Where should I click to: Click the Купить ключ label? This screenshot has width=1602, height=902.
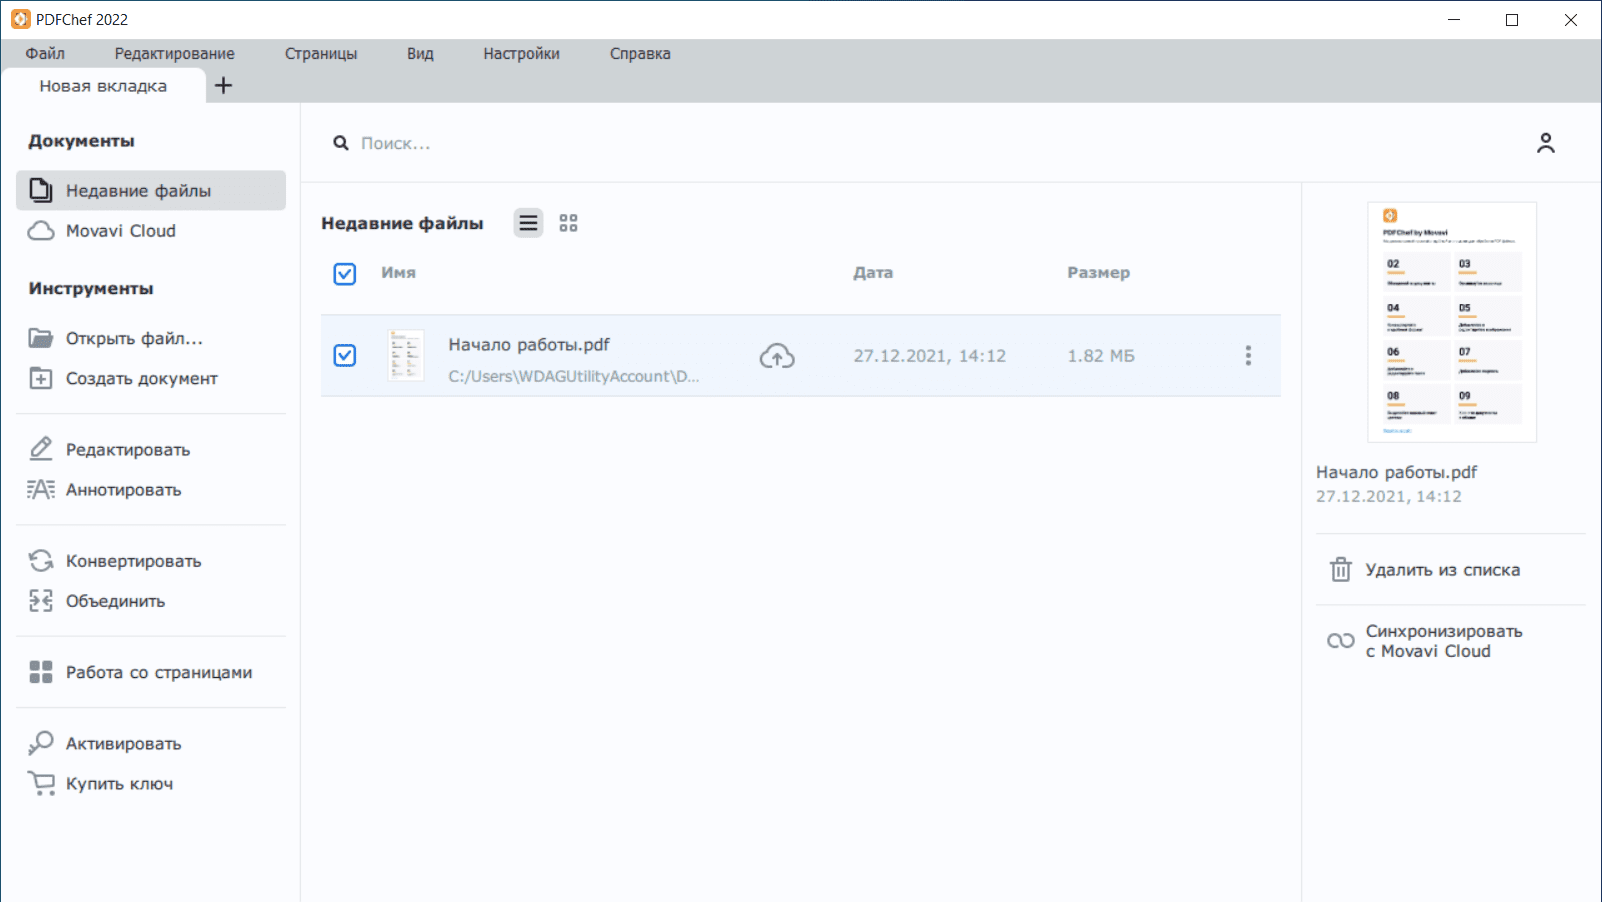point(120,784)
